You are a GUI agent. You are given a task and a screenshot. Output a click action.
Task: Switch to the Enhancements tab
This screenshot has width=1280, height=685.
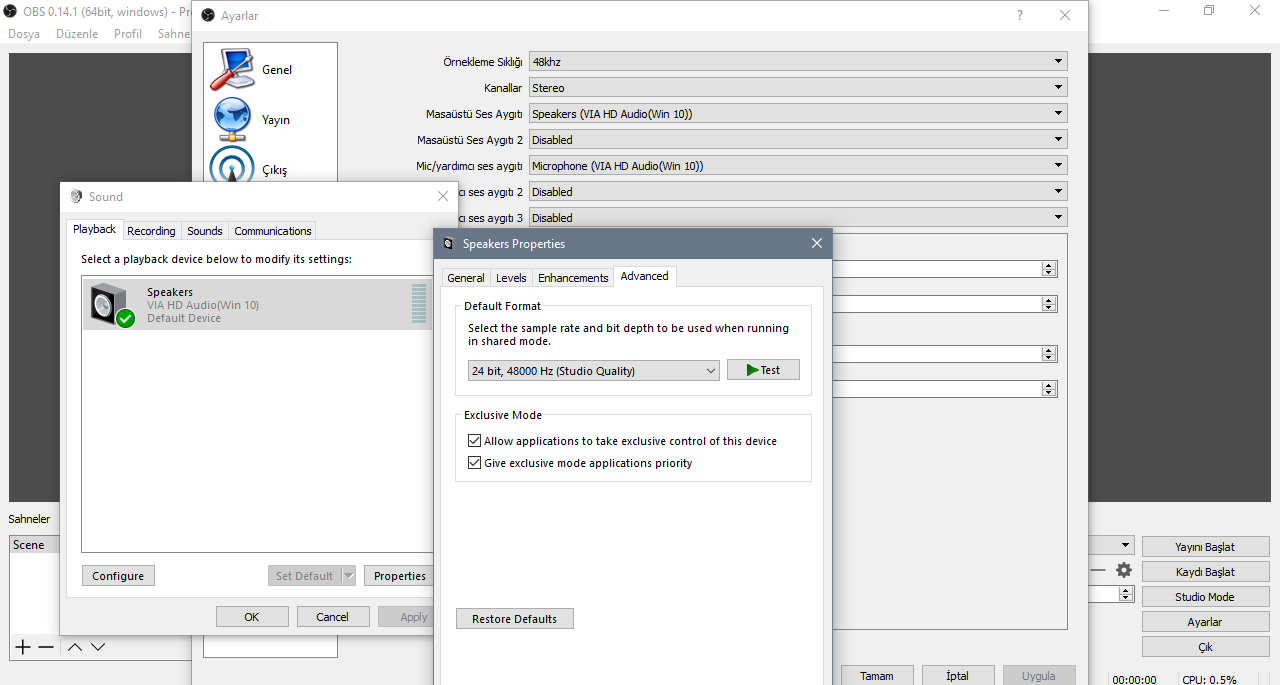point(573,278)
